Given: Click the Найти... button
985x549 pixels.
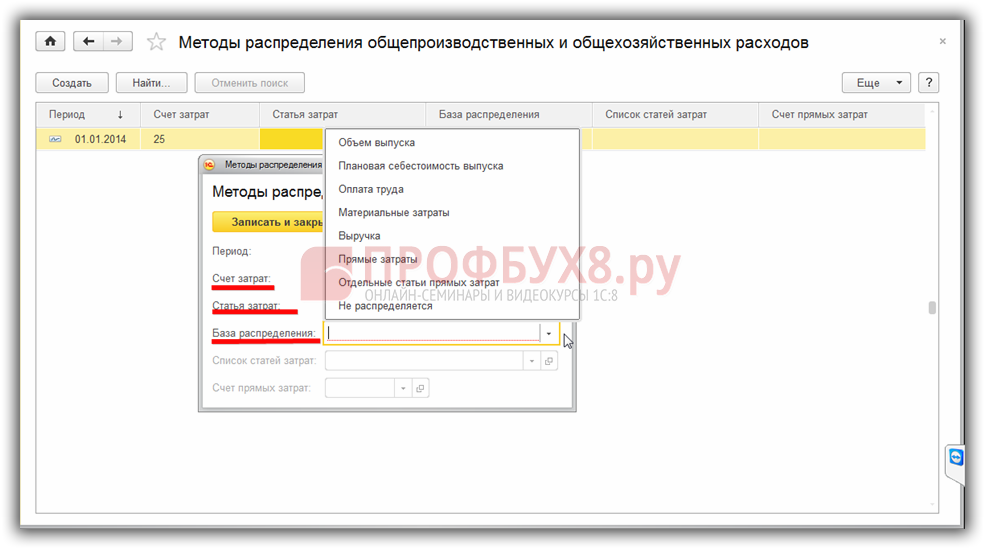Looking at the screenshot, I should click(x=151, y=83).
